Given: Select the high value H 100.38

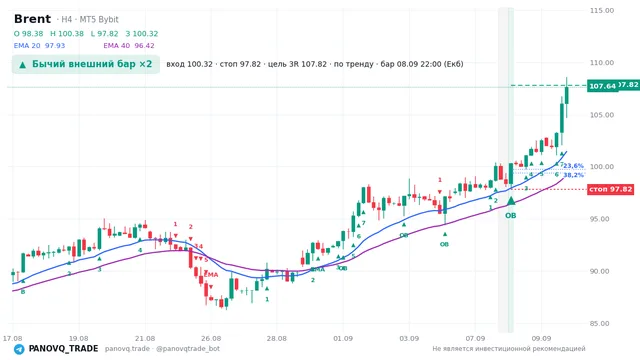Looking at the screenshot, I should click(67, 34).
